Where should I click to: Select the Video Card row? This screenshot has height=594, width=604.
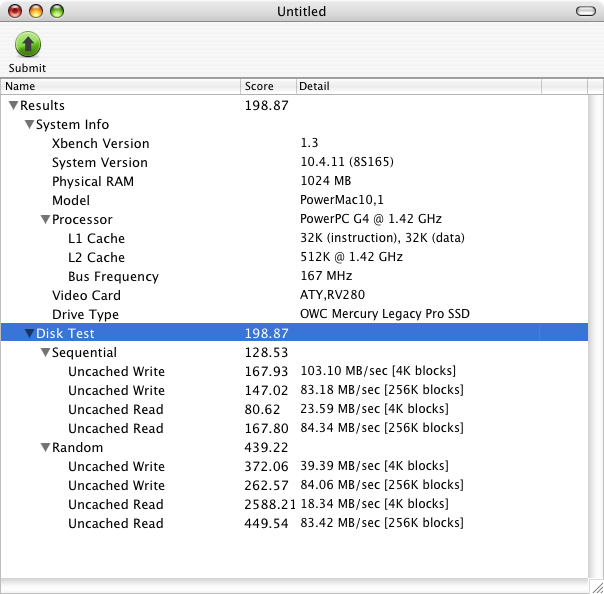pos(86,296)
